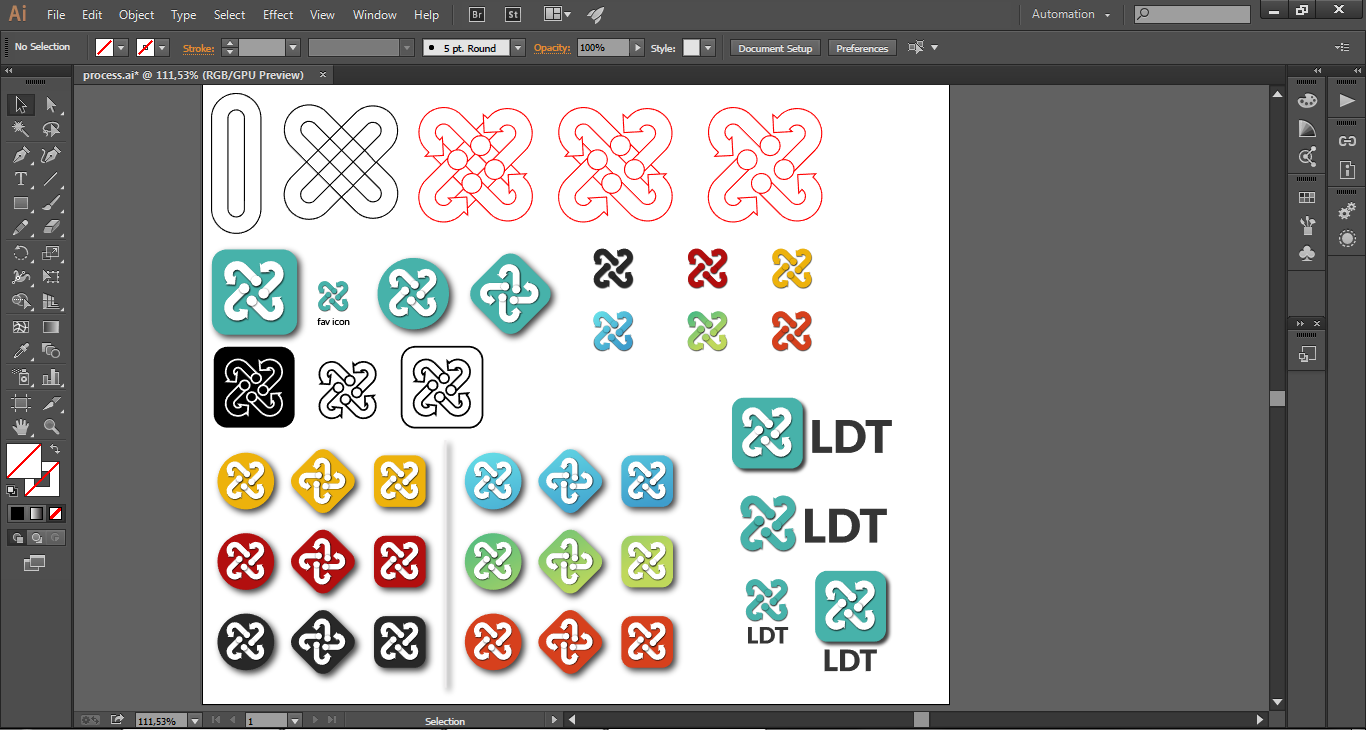1368x730 pixels.
Task: Activate the Type tool
Action: [x=21, y=180]
